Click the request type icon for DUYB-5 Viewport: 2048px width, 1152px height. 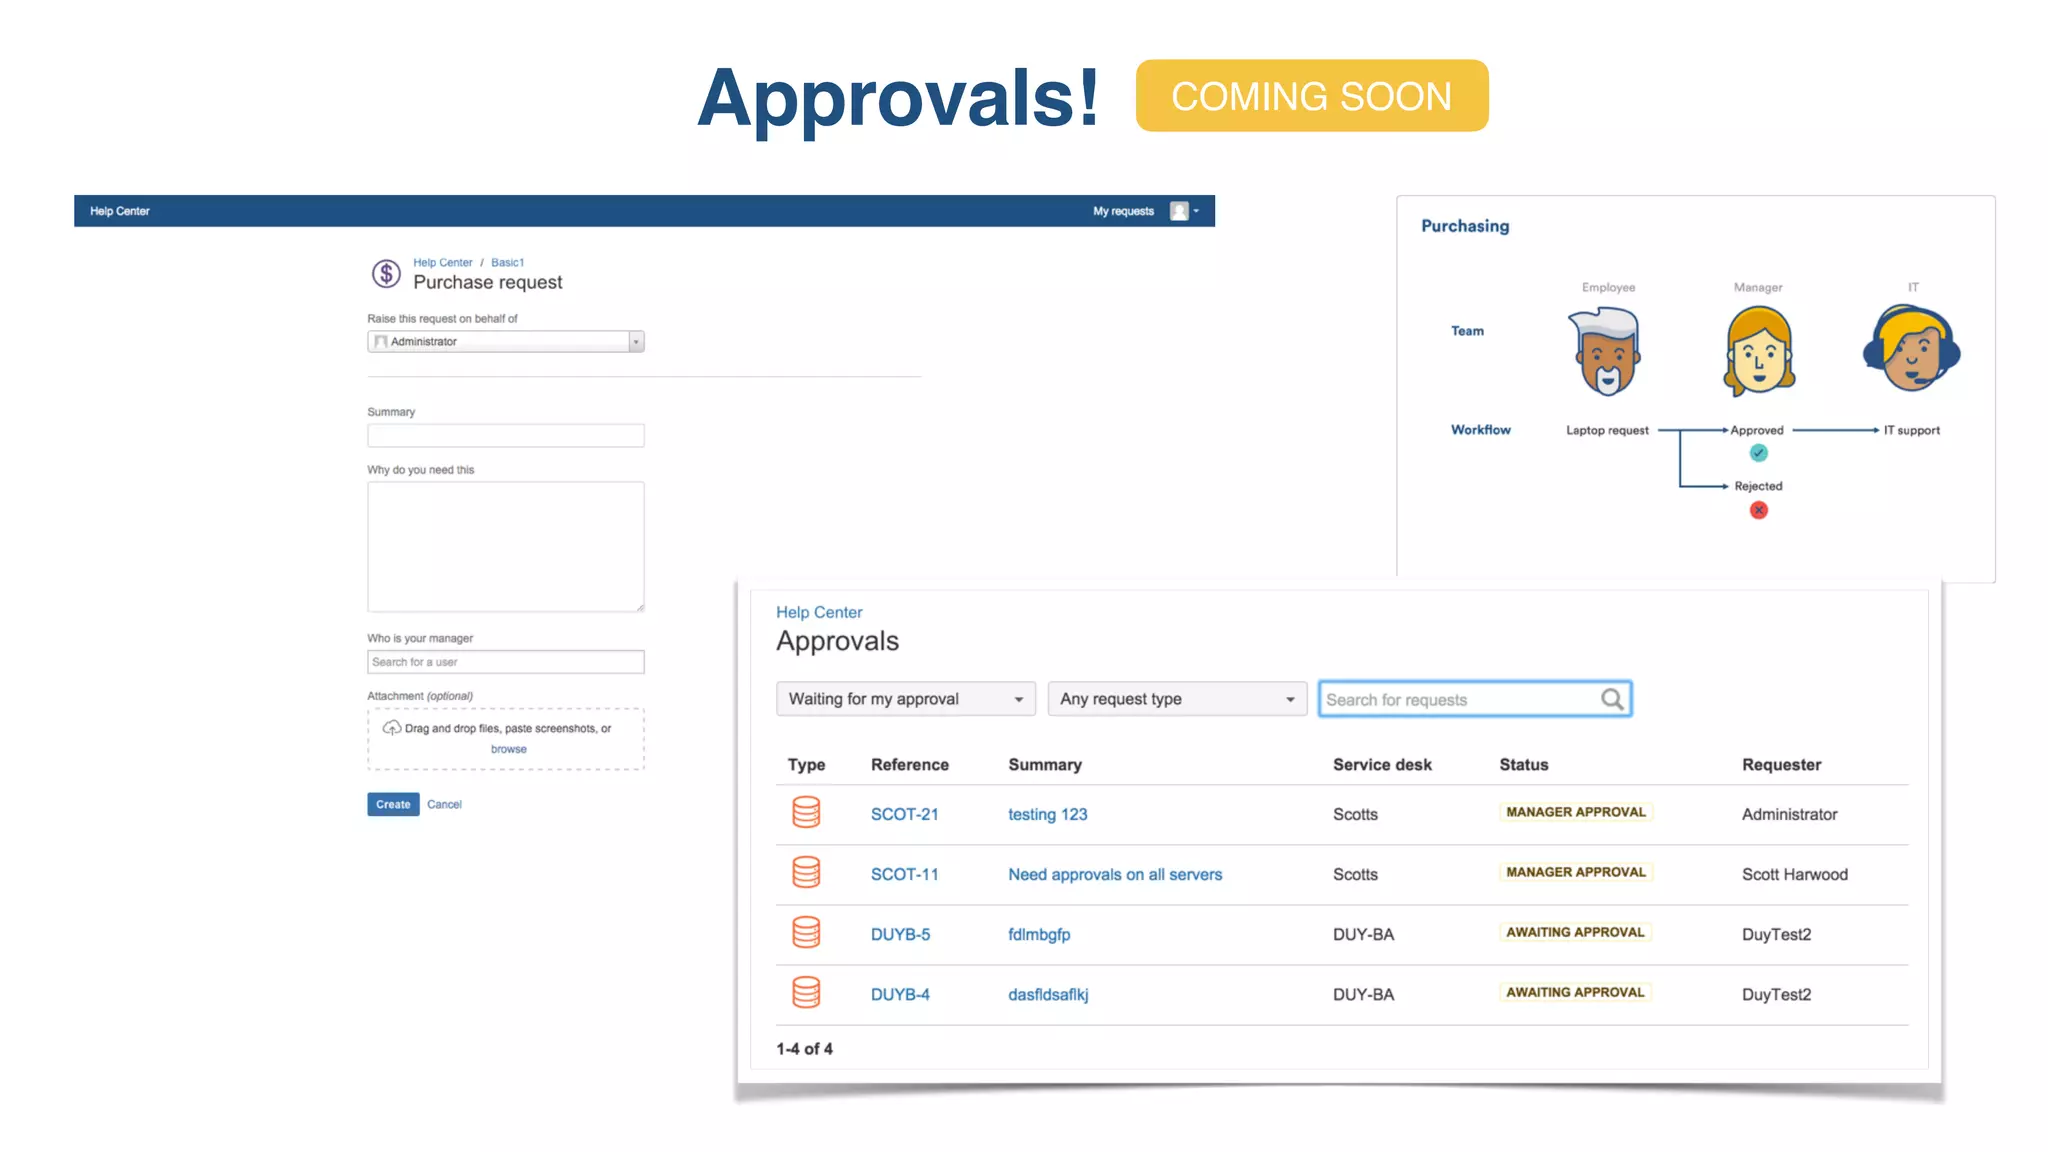coord(806,932)
